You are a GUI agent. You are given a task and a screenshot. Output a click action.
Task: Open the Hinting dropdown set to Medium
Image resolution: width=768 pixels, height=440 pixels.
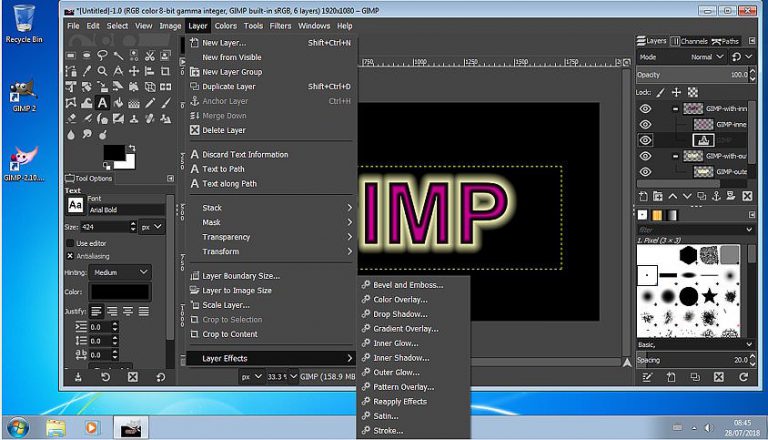pos(120,272)
